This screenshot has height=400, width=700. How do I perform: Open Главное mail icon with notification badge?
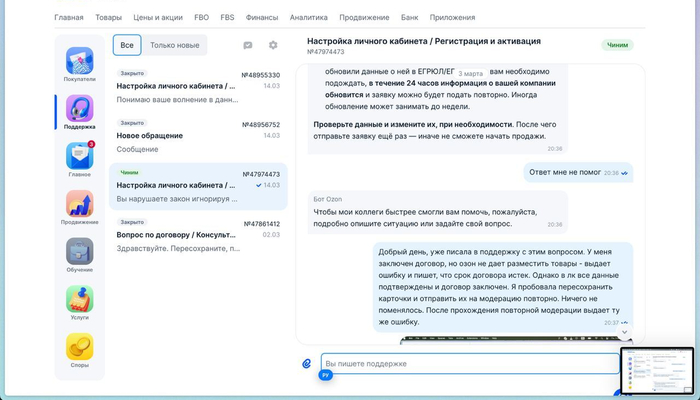click(80, 157)
